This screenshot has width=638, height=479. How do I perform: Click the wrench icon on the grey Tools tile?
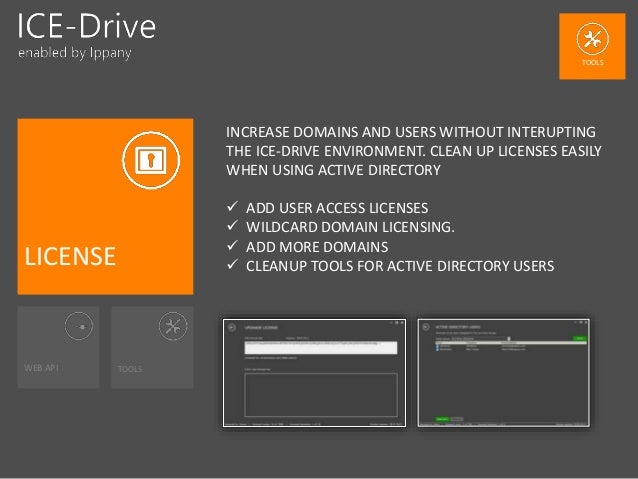pos(173,326)
